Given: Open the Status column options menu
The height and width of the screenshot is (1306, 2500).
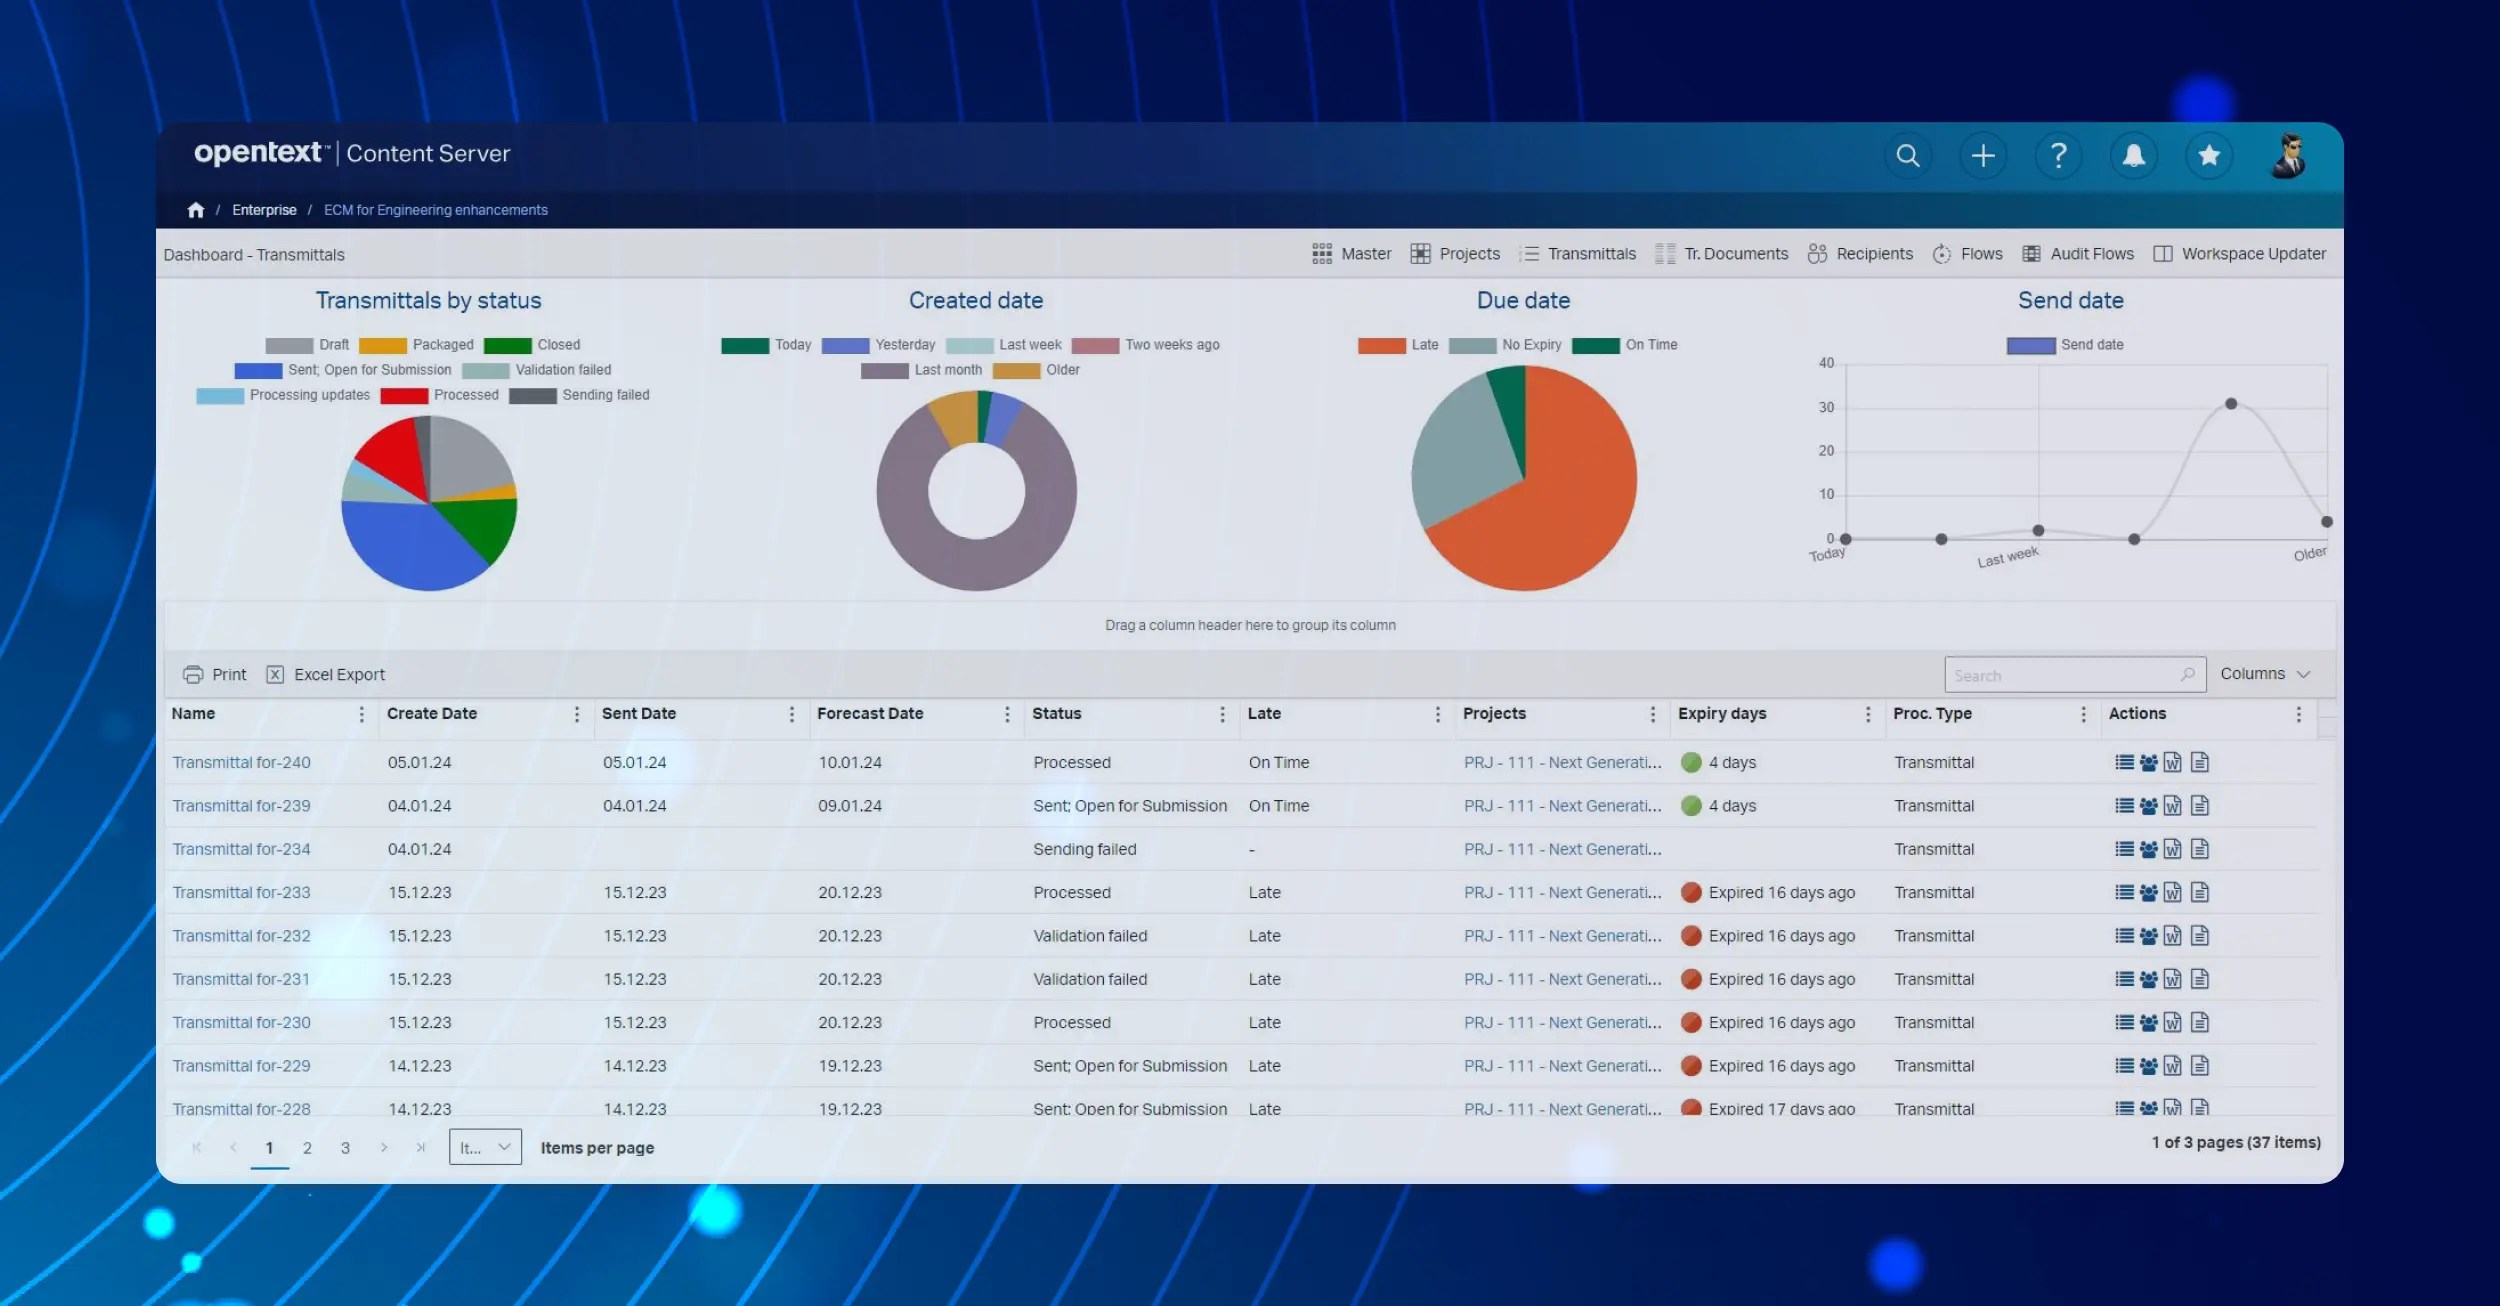Looking at the screenshot, I should (x=1222, y=714).
